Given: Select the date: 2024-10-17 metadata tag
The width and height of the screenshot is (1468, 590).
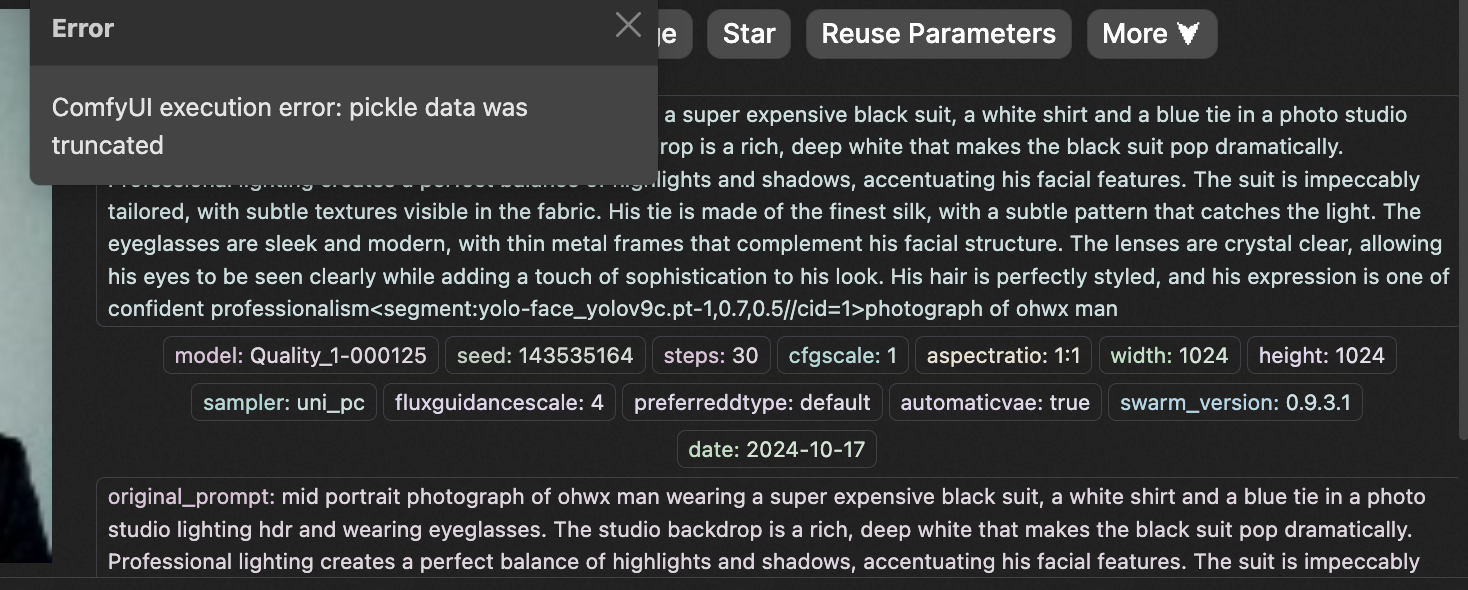Looking at the screenshot, I should (x=776, y=449).
